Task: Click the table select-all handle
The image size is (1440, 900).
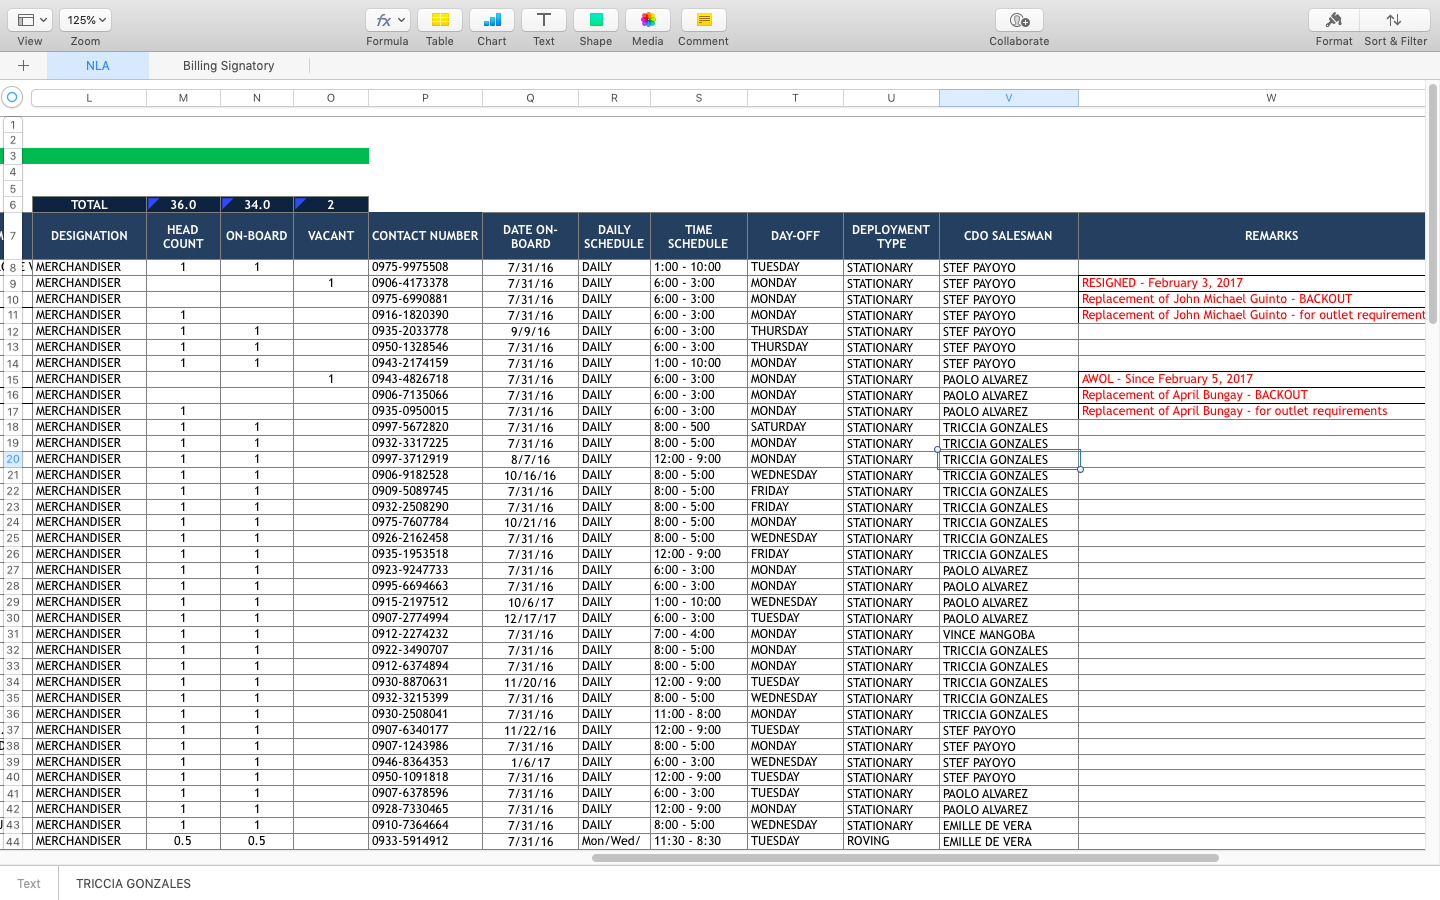Action: click(x=12, y=97)
